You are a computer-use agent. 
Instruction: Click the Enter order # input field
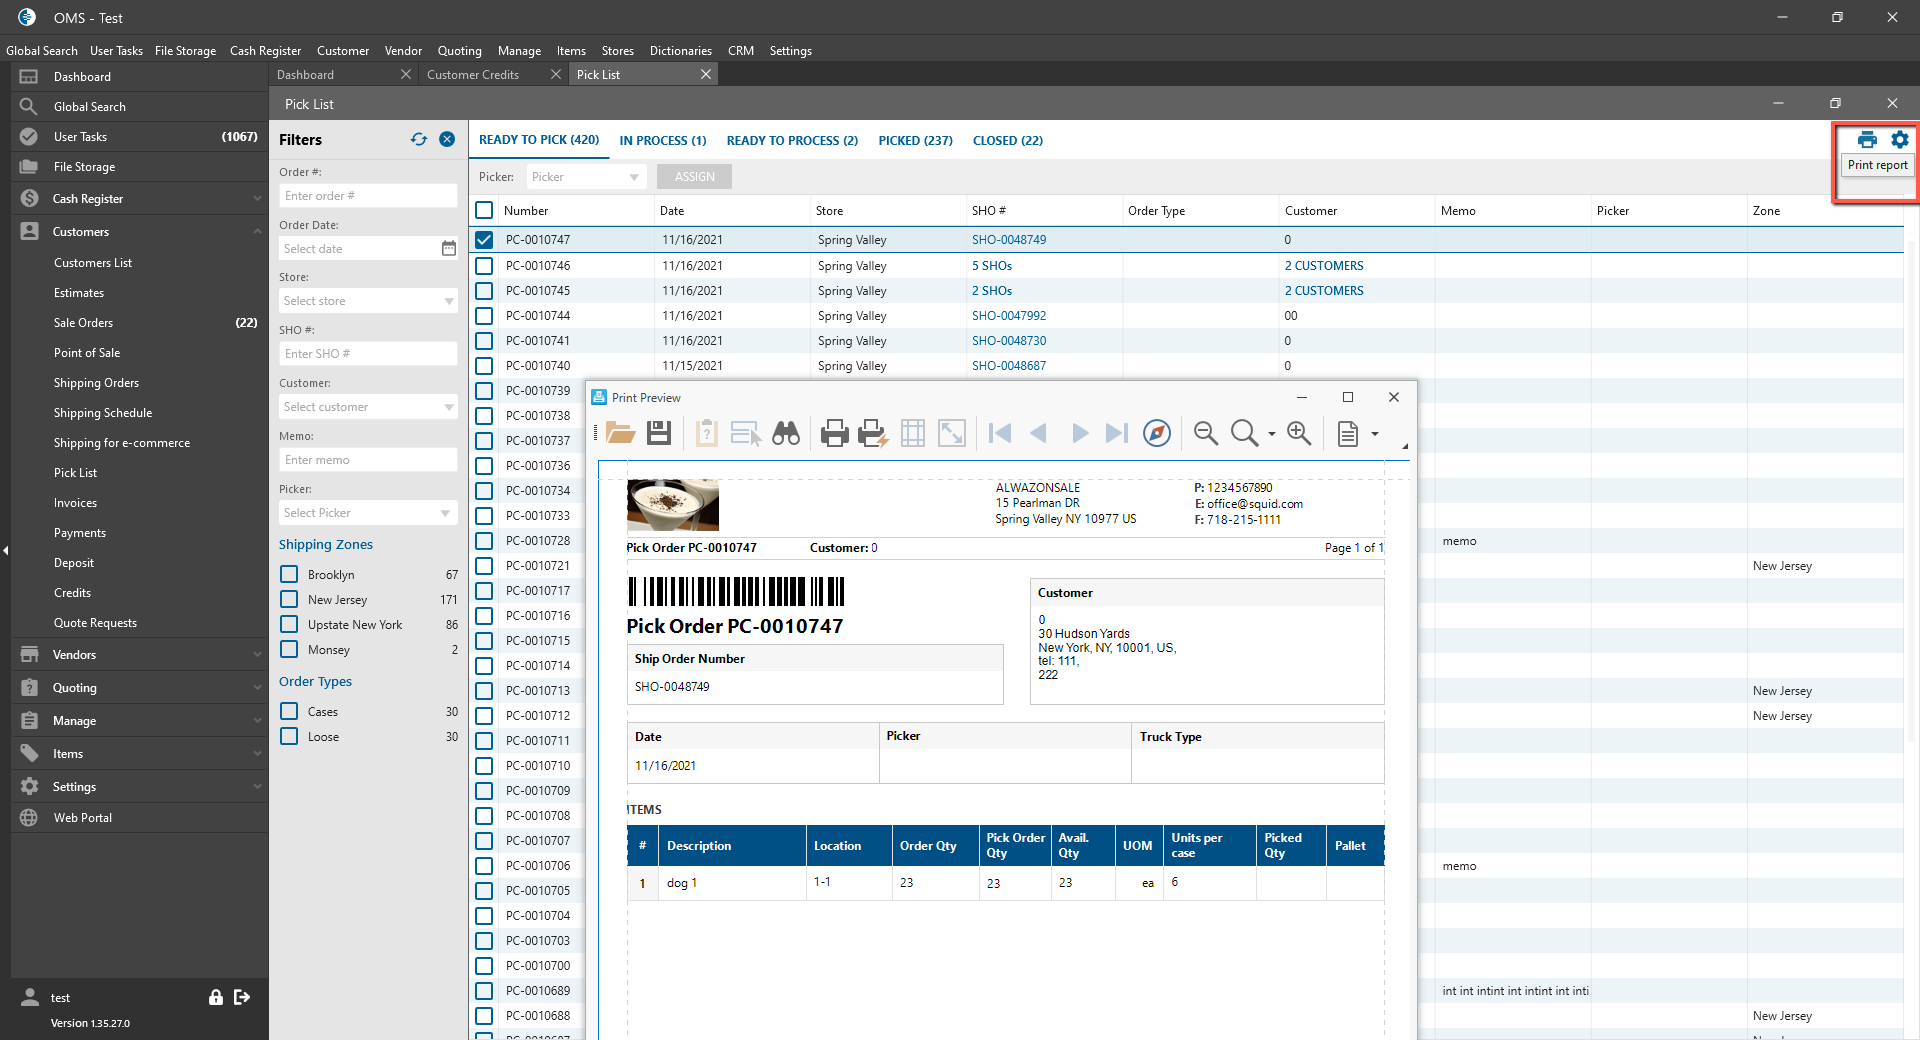point(368,196)
